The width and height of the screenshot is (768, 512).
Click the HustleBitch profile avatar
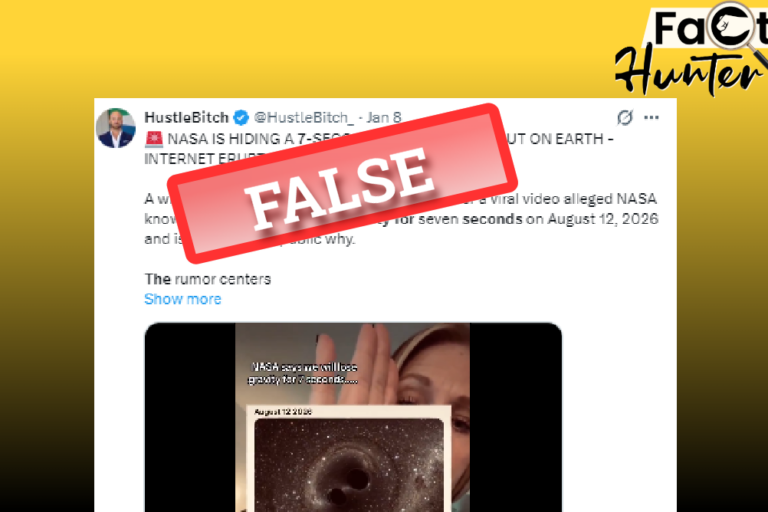[116, 128]
